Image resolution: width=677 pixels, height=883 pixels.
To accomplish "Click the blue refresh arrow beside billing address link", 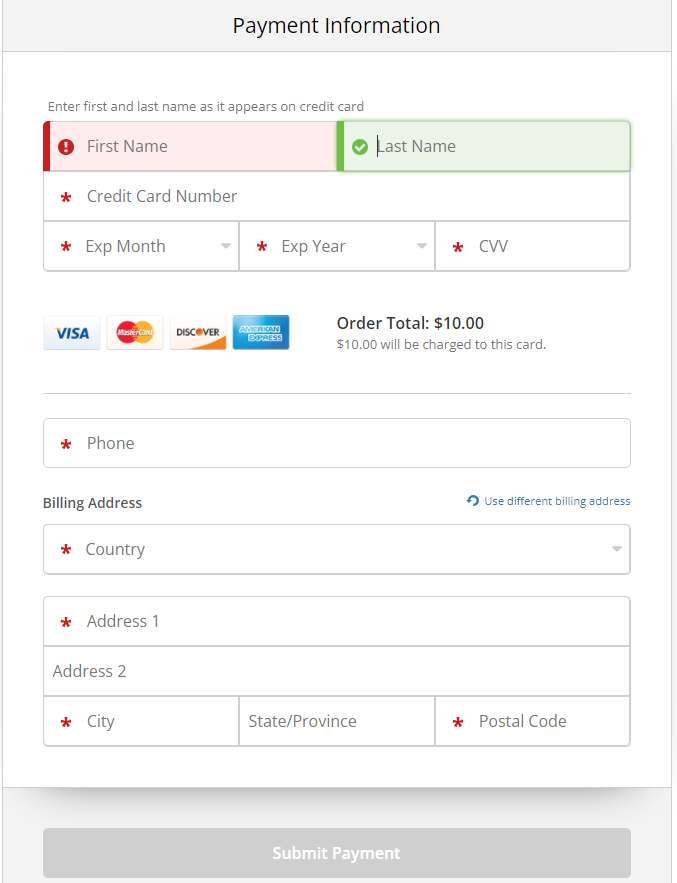I will coord(473,501).
